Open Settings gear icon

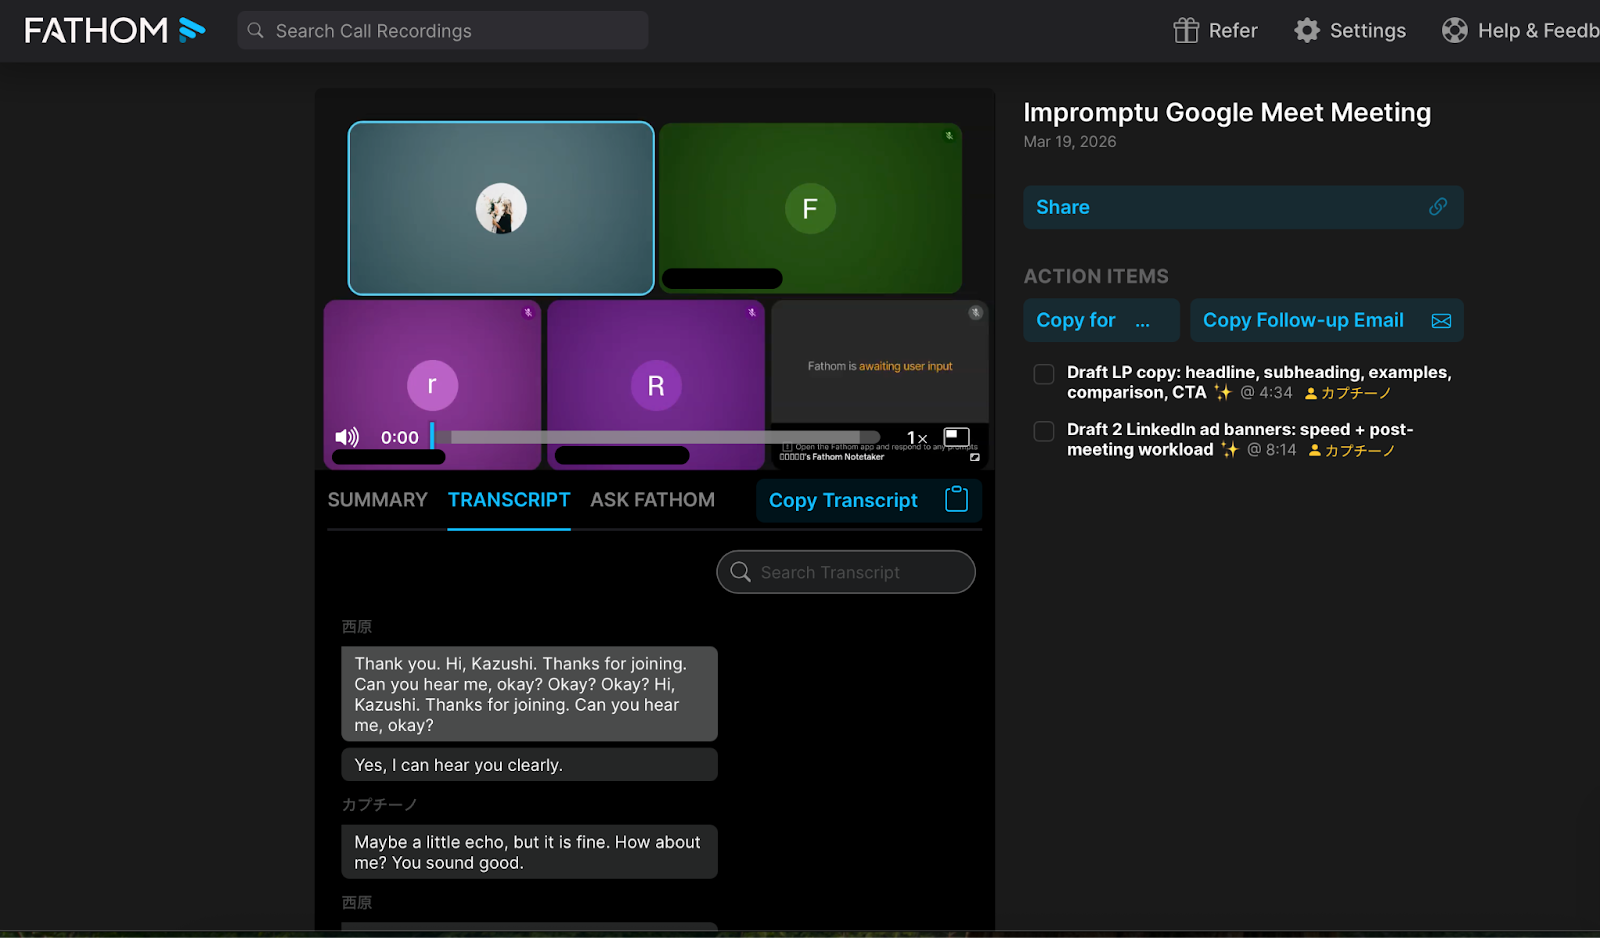tap(1307, 31)
